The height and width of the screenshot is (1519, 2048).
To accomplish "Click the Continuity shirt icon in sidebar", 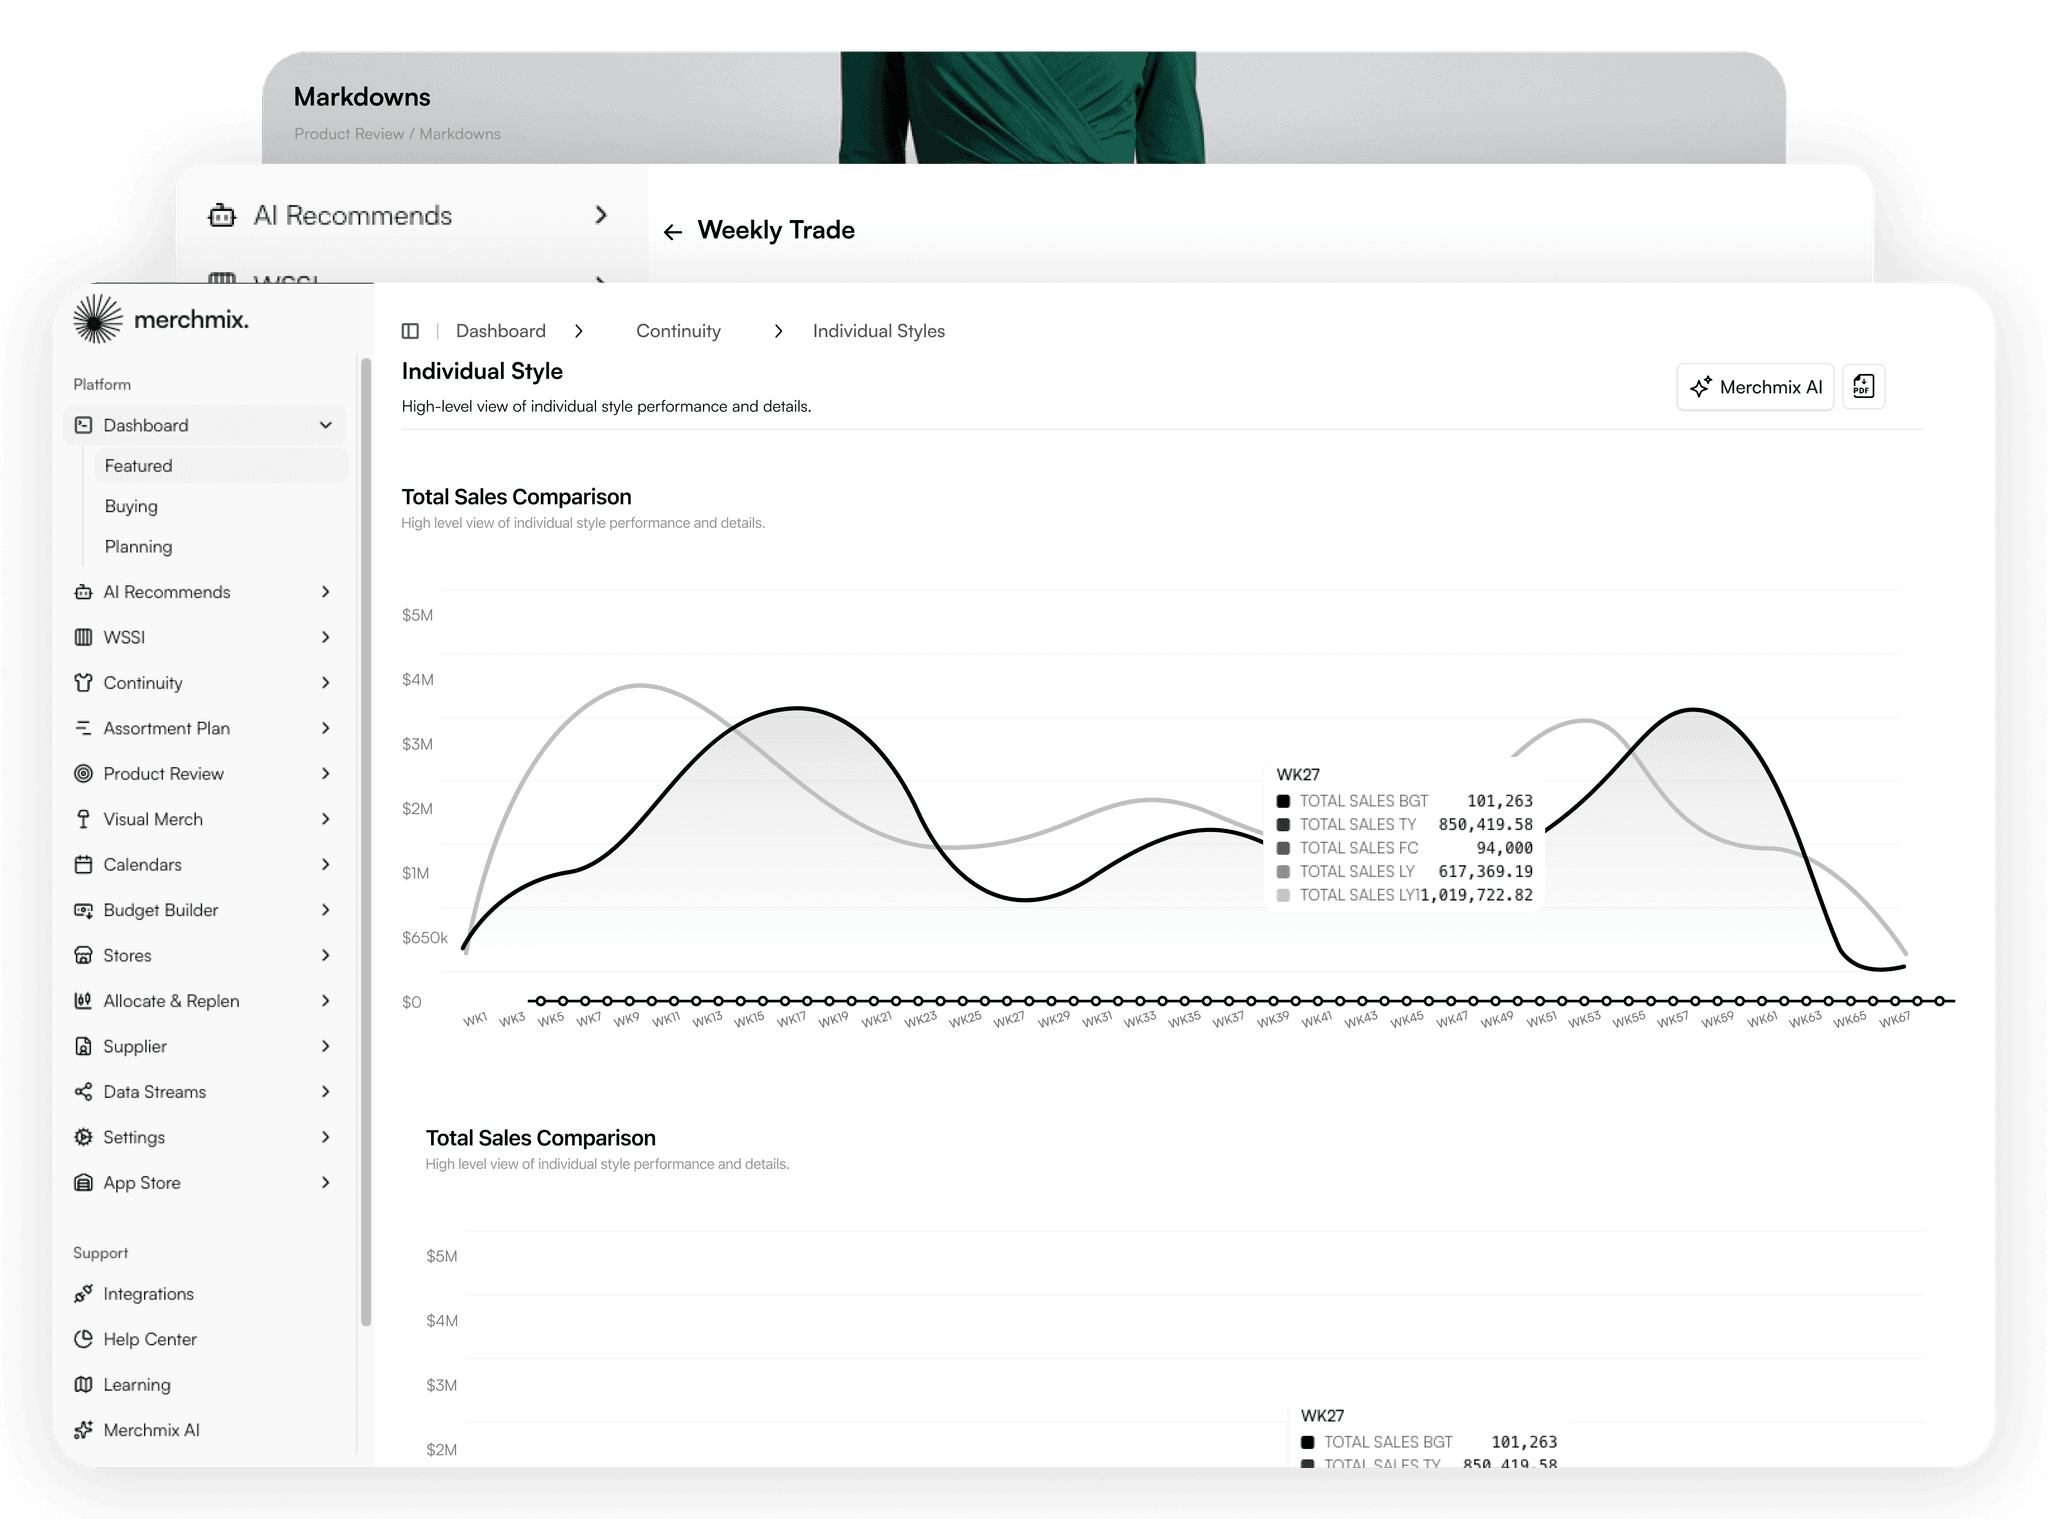I will coord(84,683).
